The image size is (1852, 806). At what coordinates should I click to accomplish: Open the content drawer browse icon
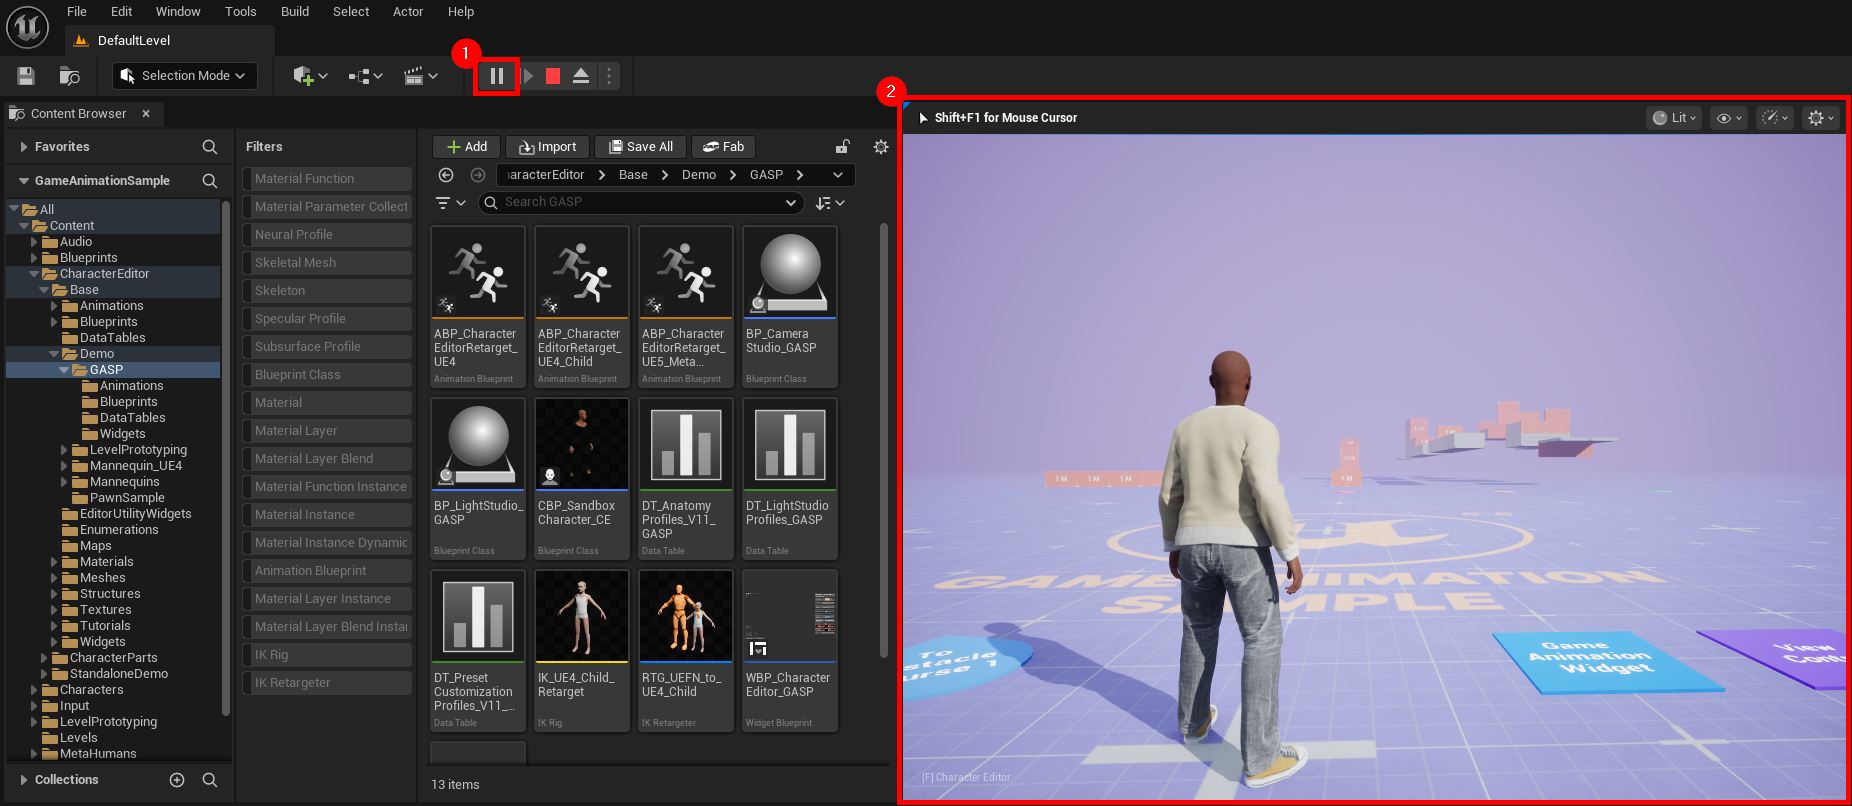pos(69,76)
